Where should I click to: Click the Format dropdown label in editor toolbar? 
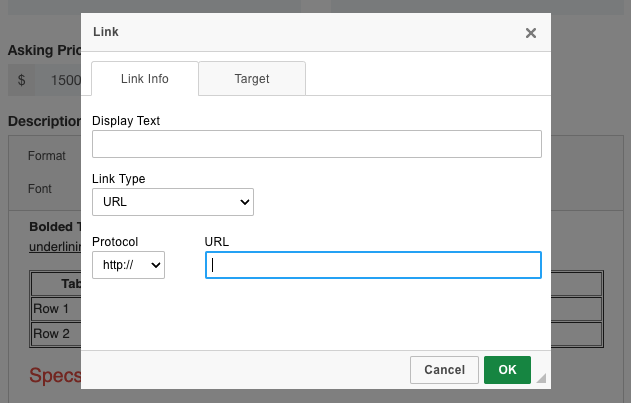pos(47,156)
